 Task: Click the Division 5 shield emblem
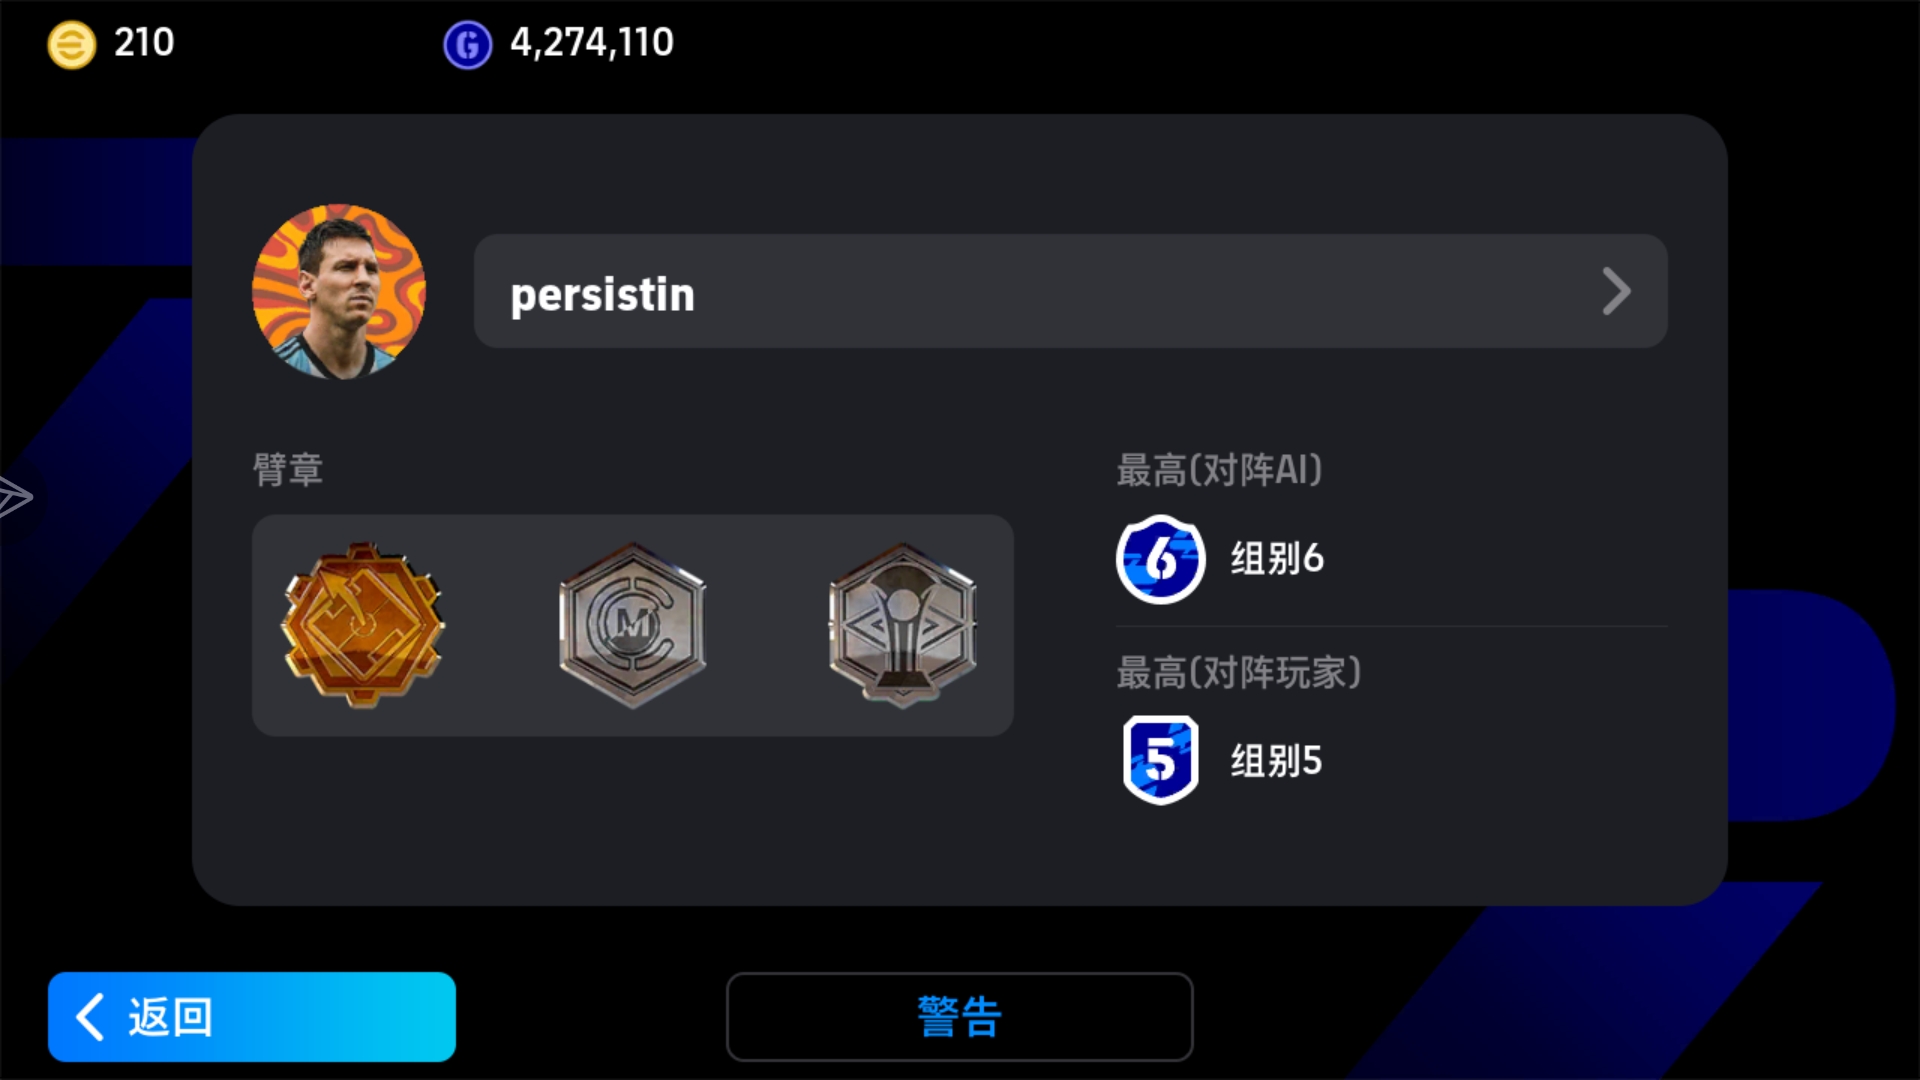[x=1160, y=760]
